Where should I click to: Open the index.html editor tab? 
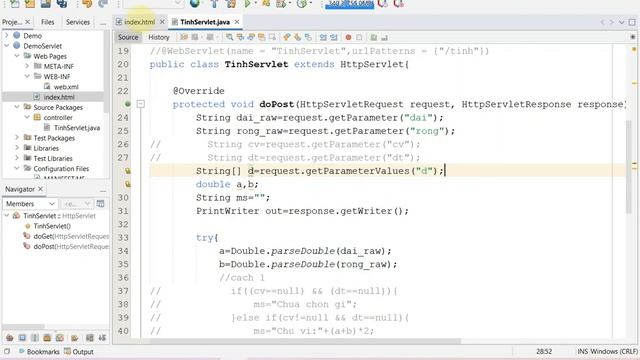(139, 22)
